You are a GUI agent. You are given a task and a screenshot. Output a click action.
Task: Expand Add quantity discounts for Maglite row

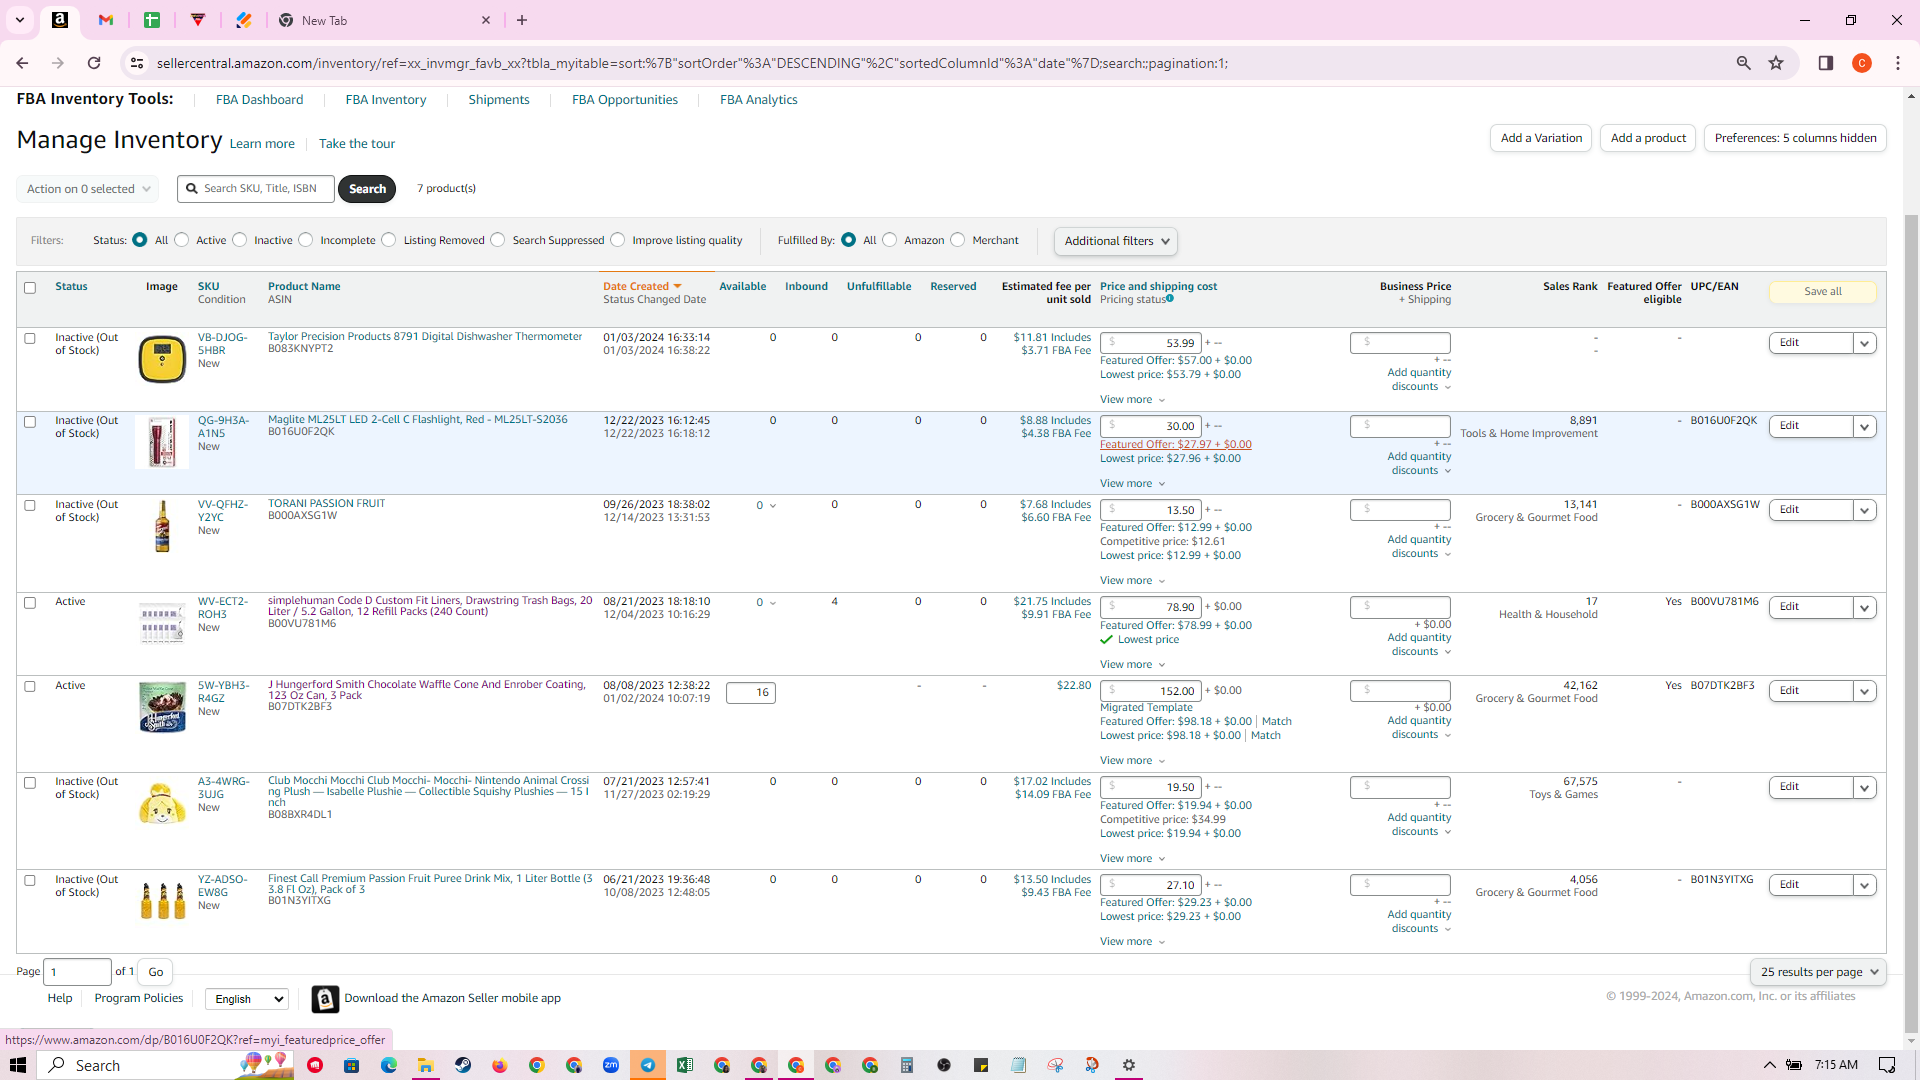[1419, 464]
